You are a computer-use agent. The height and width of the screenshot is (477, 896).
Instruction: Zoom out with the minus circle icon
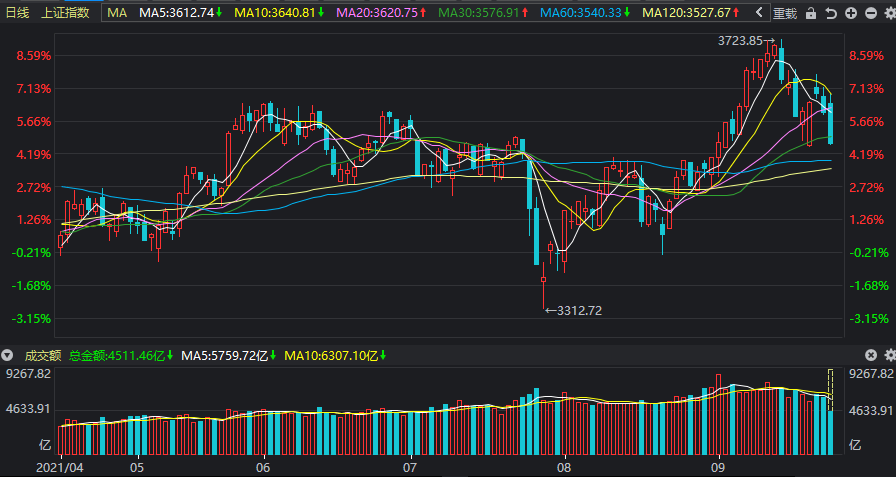(871, 13)
